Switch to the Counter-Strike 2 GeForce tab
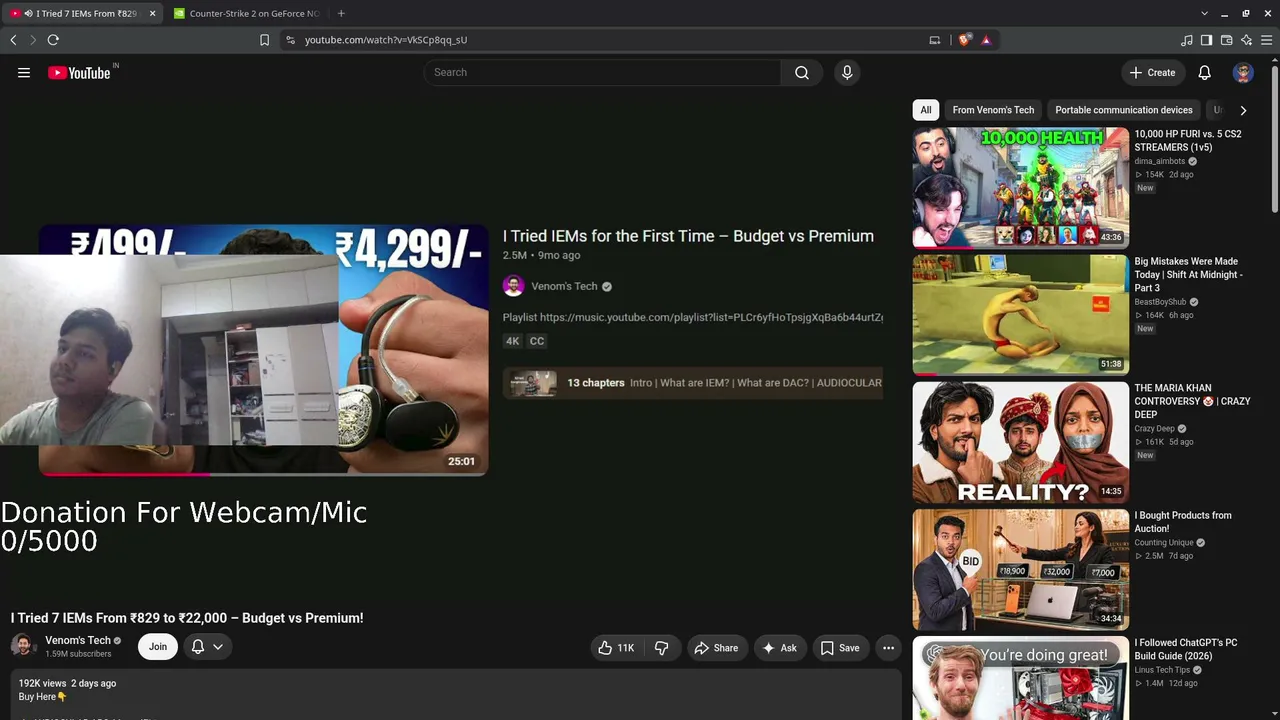 point(246,13)
